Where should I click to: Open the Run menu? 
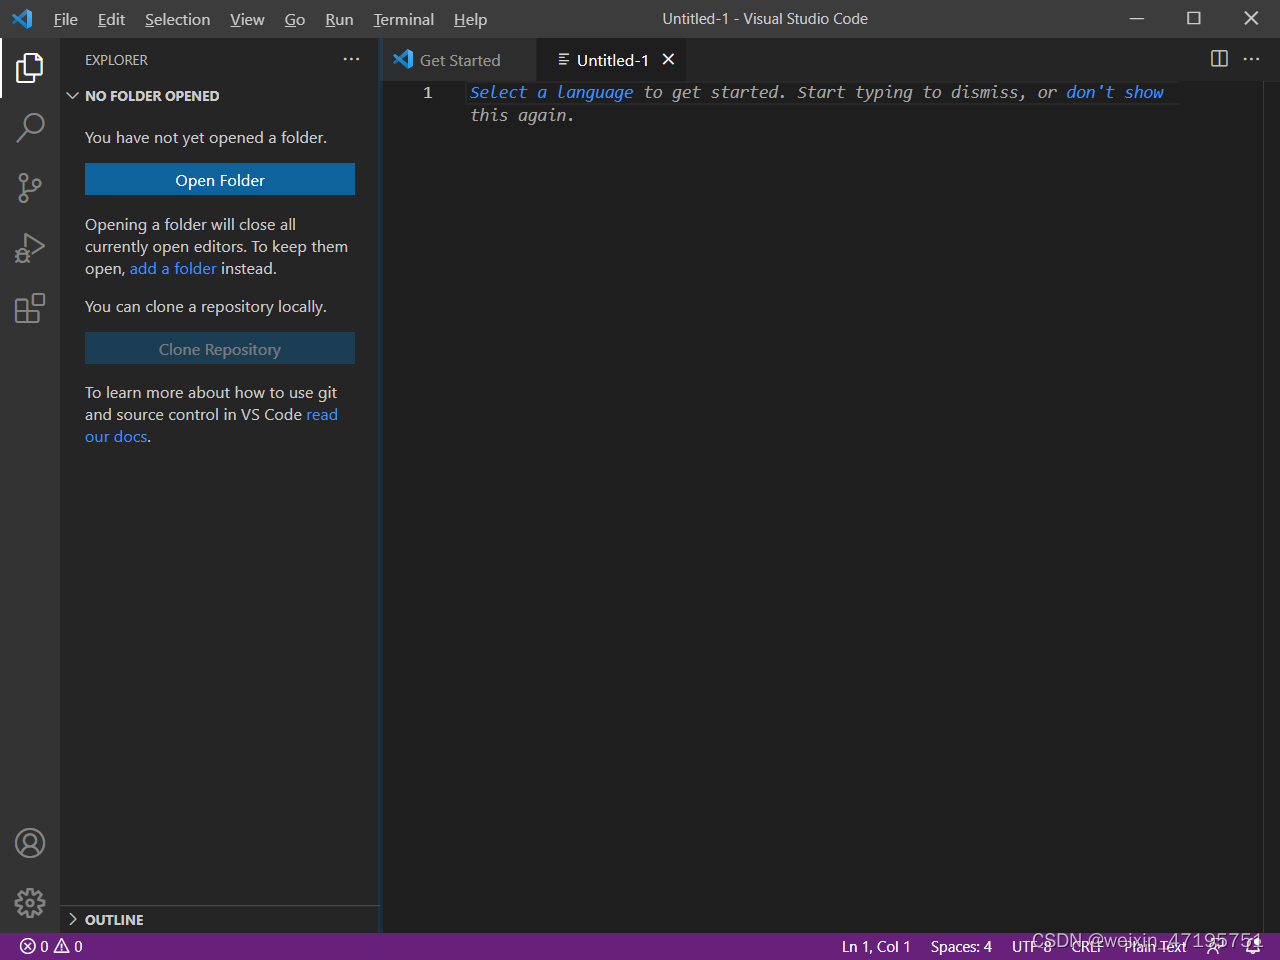[x=339, y=19]
